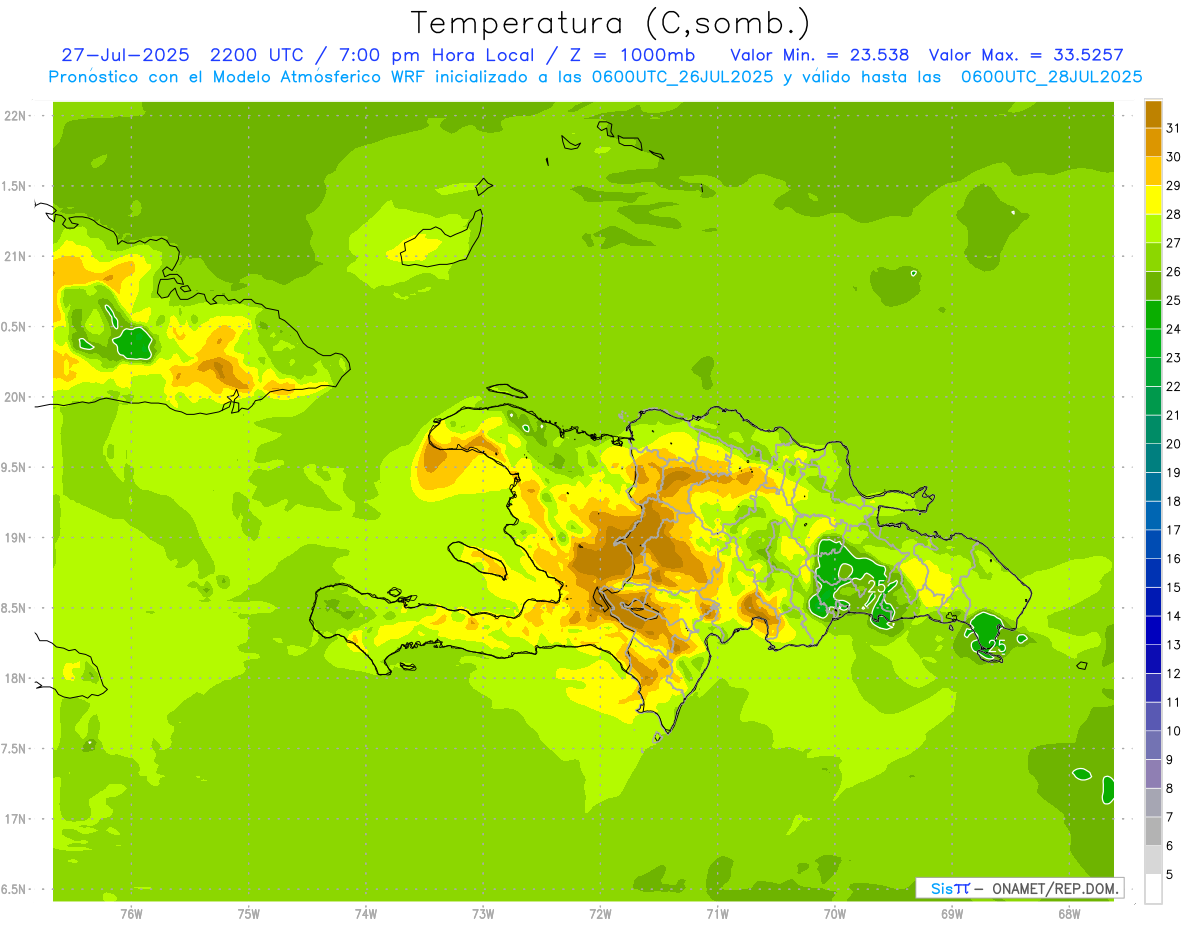1200x927 pixels.
Task: Click the "Valor Min. = 23.538" value
Action: [x=820, y=55]
